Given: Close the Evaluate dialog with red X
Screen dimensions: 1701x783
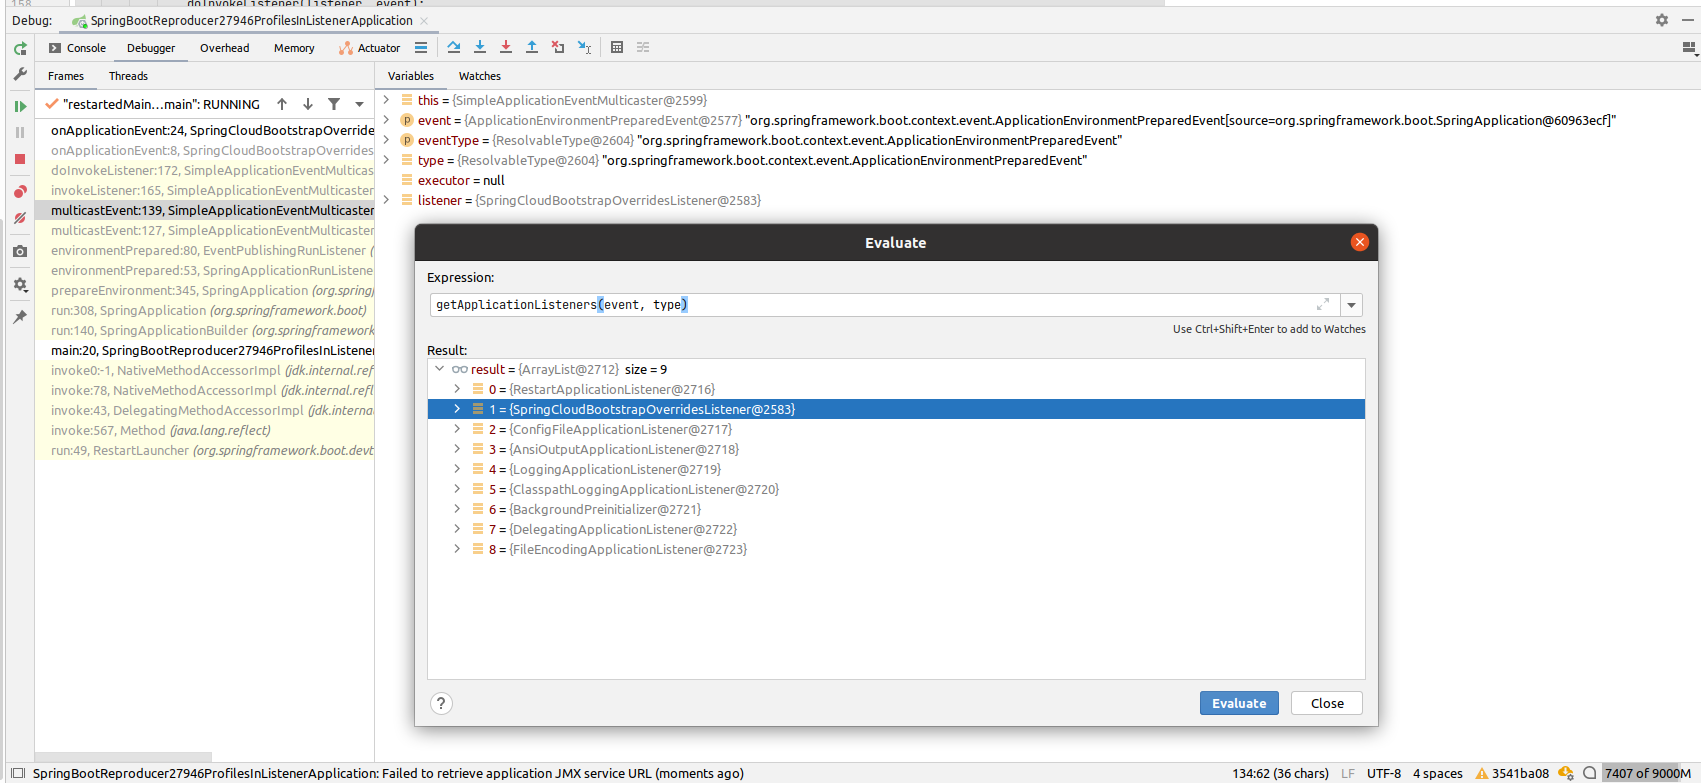Looking at the screenshot, I should (1359, 242).
